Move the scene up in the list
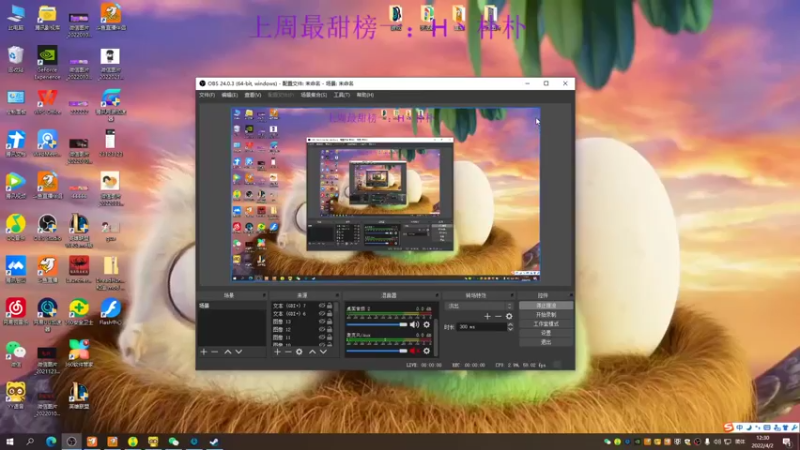The height and width of the screenshot is (450, 800). pyautogui.click(x=228, y=352)
